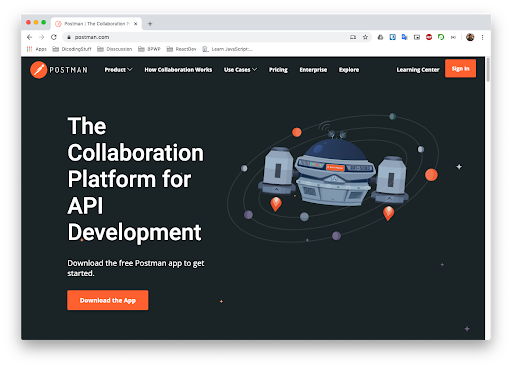Click the blue square extension icon
Screen dimensions: 512x368
click(x=393, y=37)
